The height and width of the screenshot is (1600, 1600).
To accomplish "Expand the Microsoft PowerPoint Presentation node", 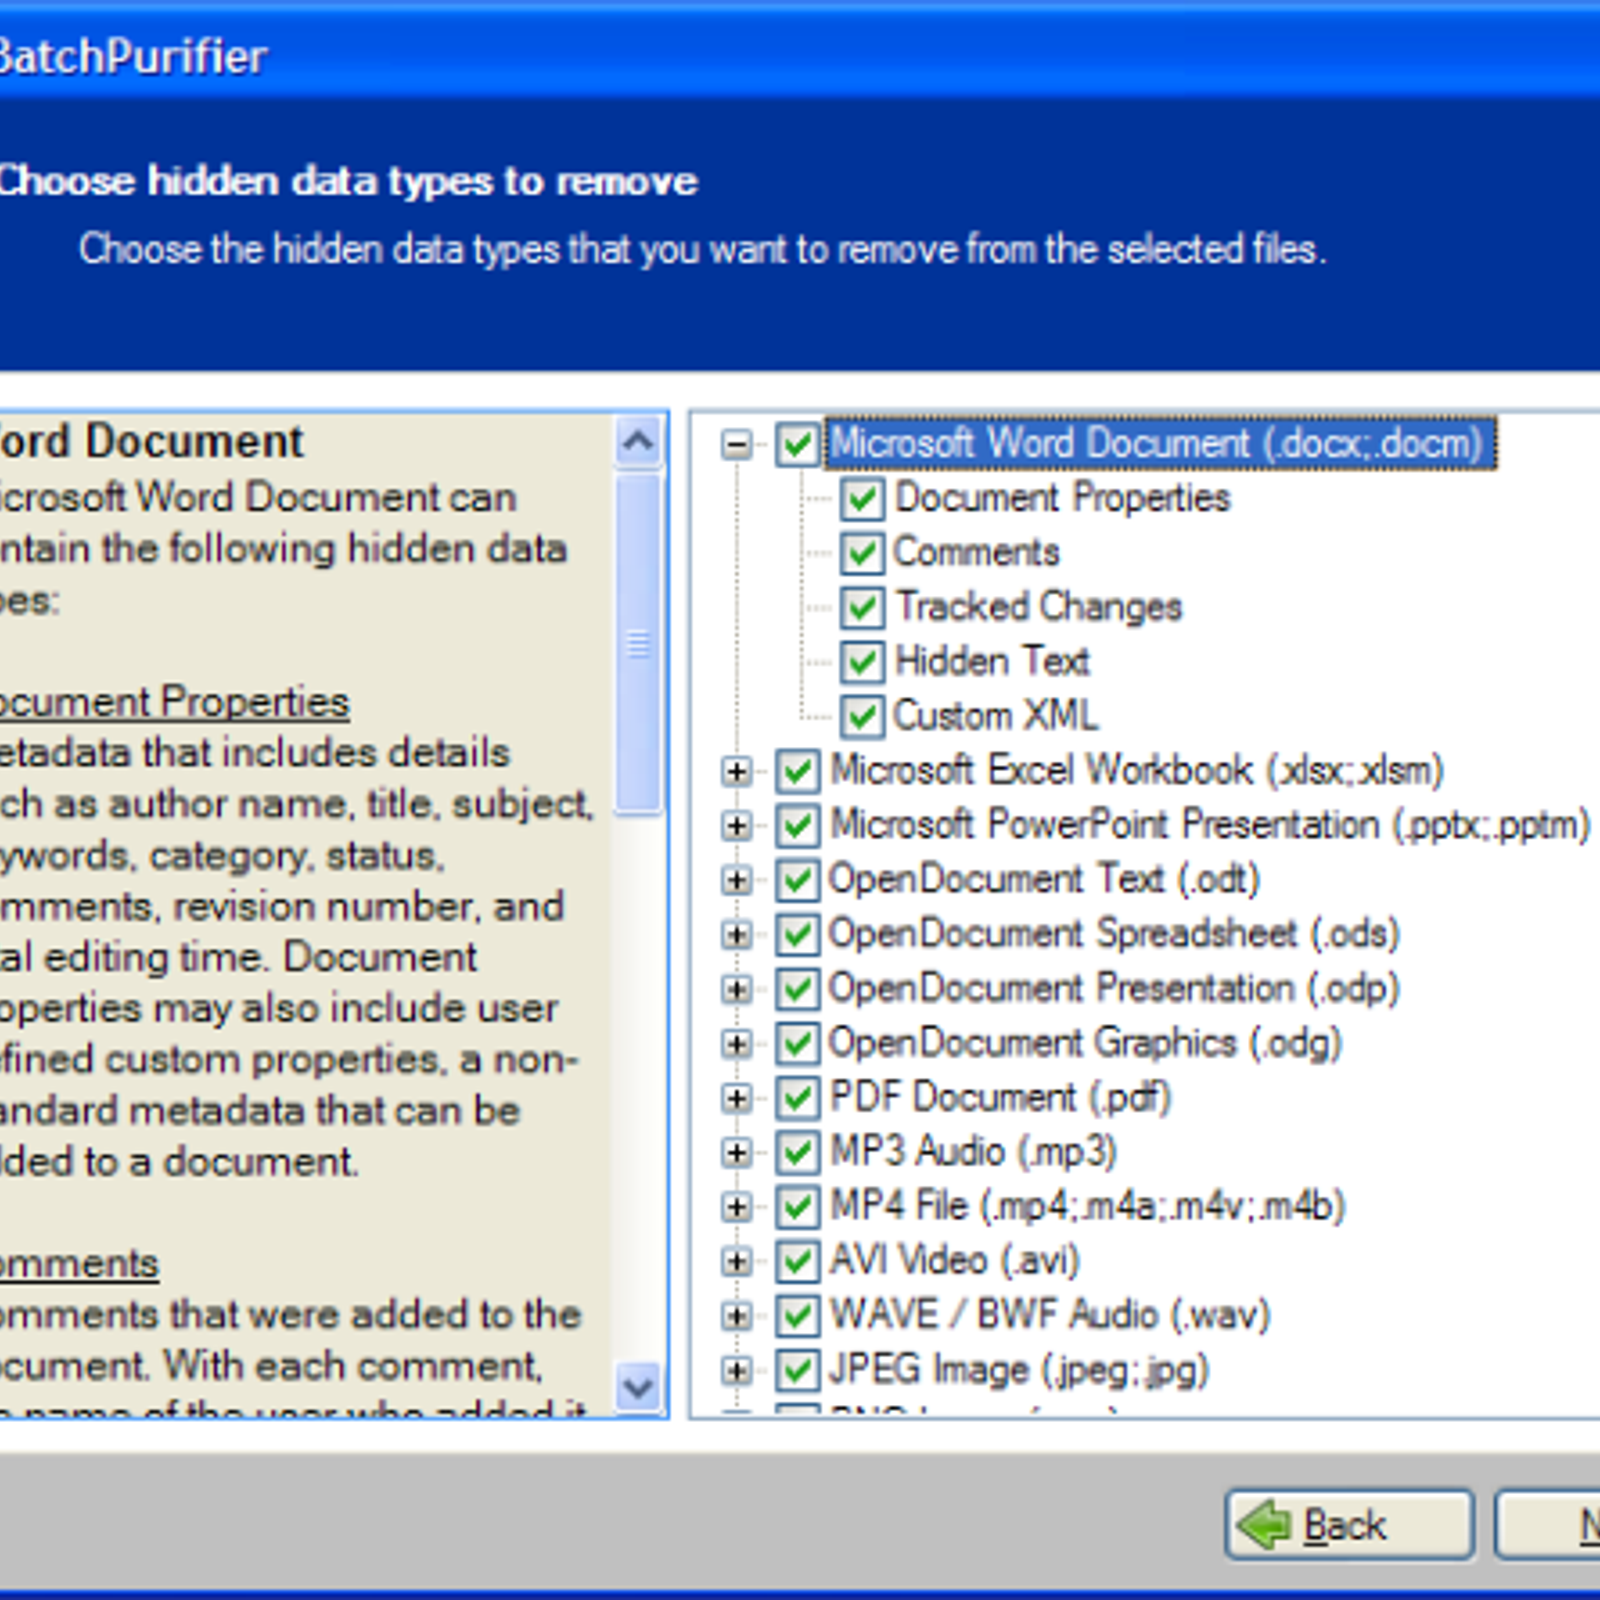I will [737, 825].
